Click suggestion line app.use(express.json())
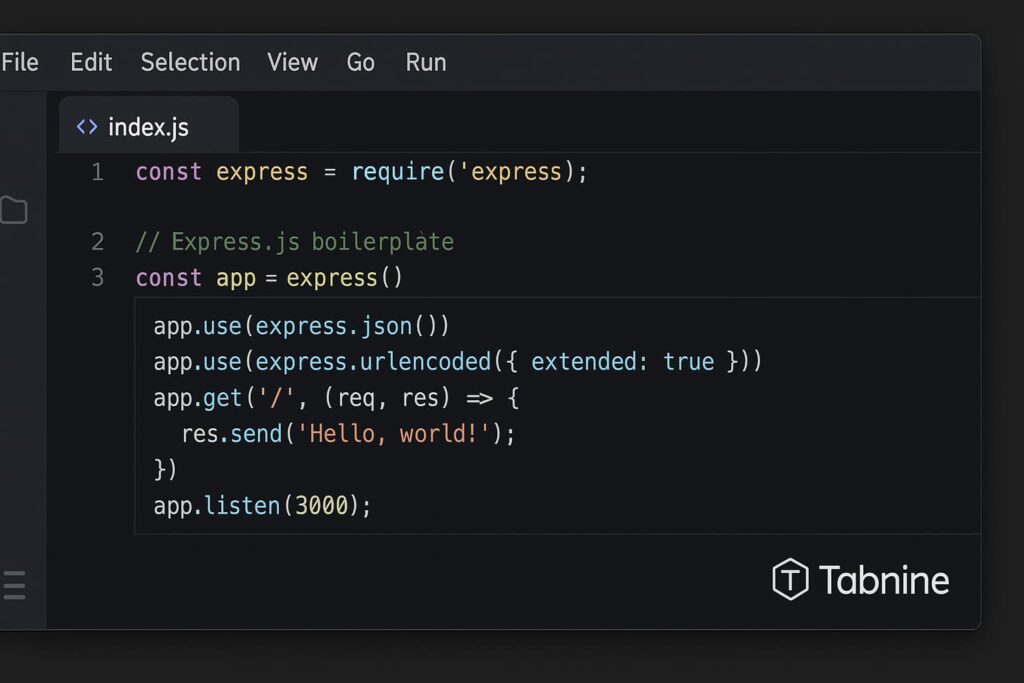 coord(302,326)
